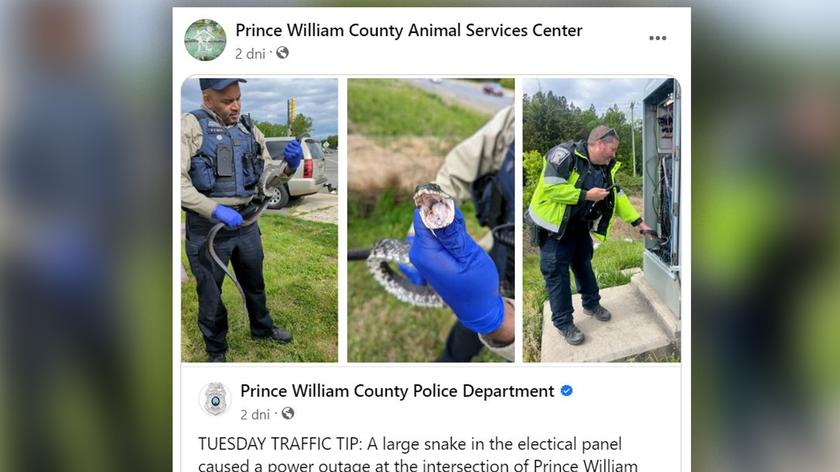Open photo of officer holding snake
Viewport: 840px width, 472px height.
(x=260, y=220)
